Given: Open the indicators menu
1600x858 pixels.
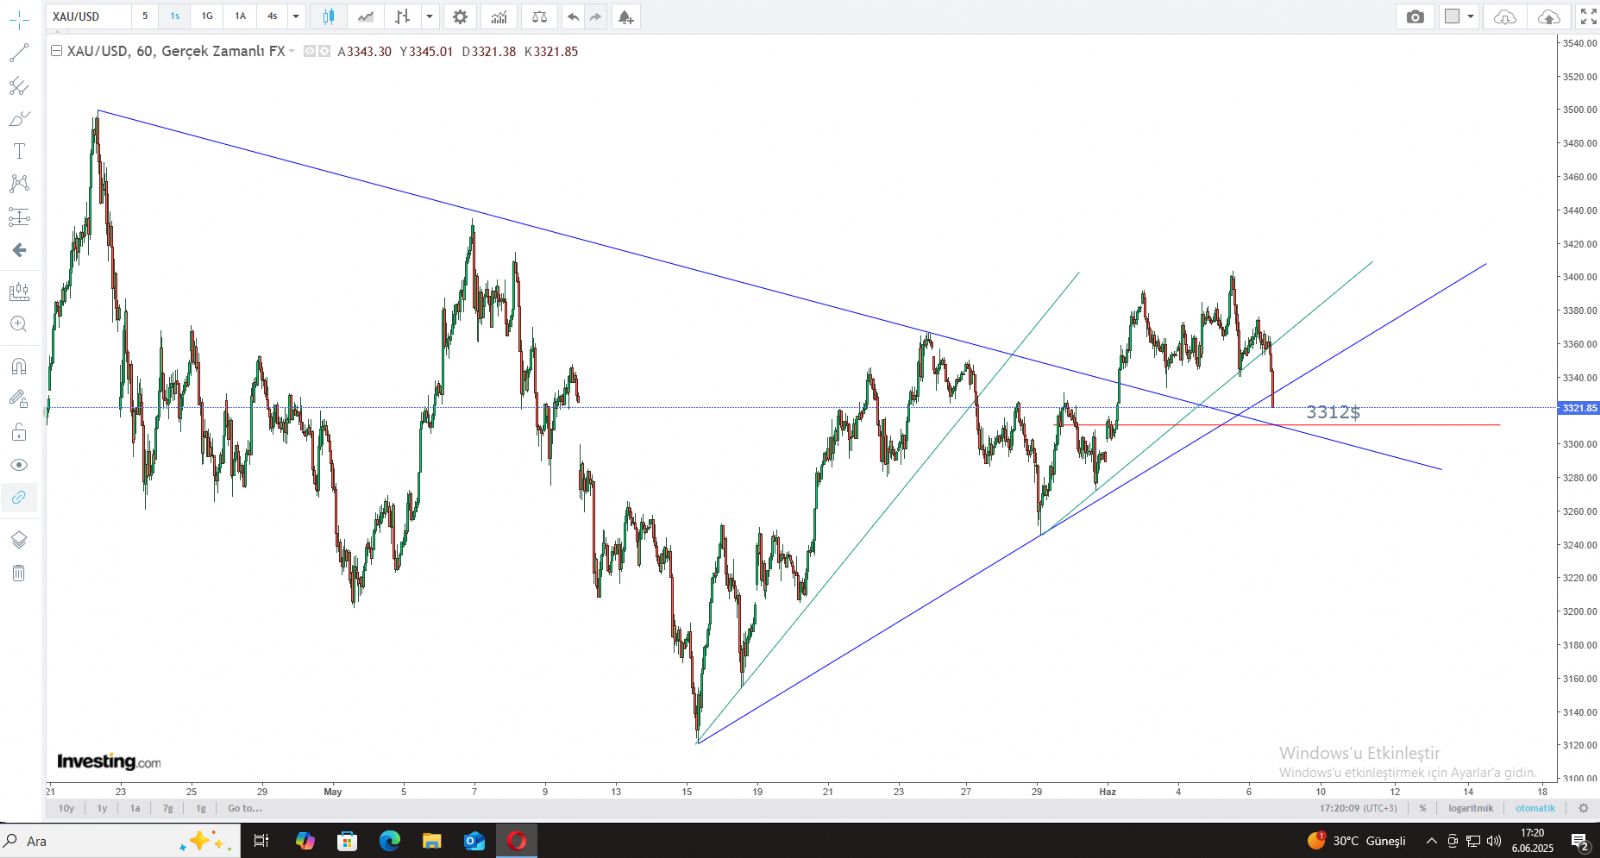Looking at the screenshot, I should (499, 16).
